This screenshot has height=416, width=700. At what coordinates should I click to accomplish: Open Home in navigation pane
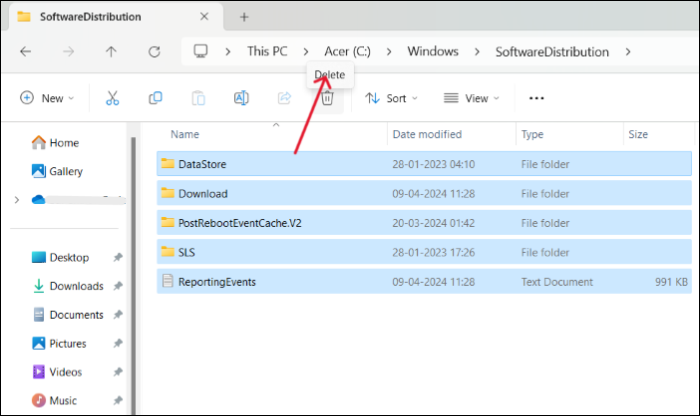(55, 143)
